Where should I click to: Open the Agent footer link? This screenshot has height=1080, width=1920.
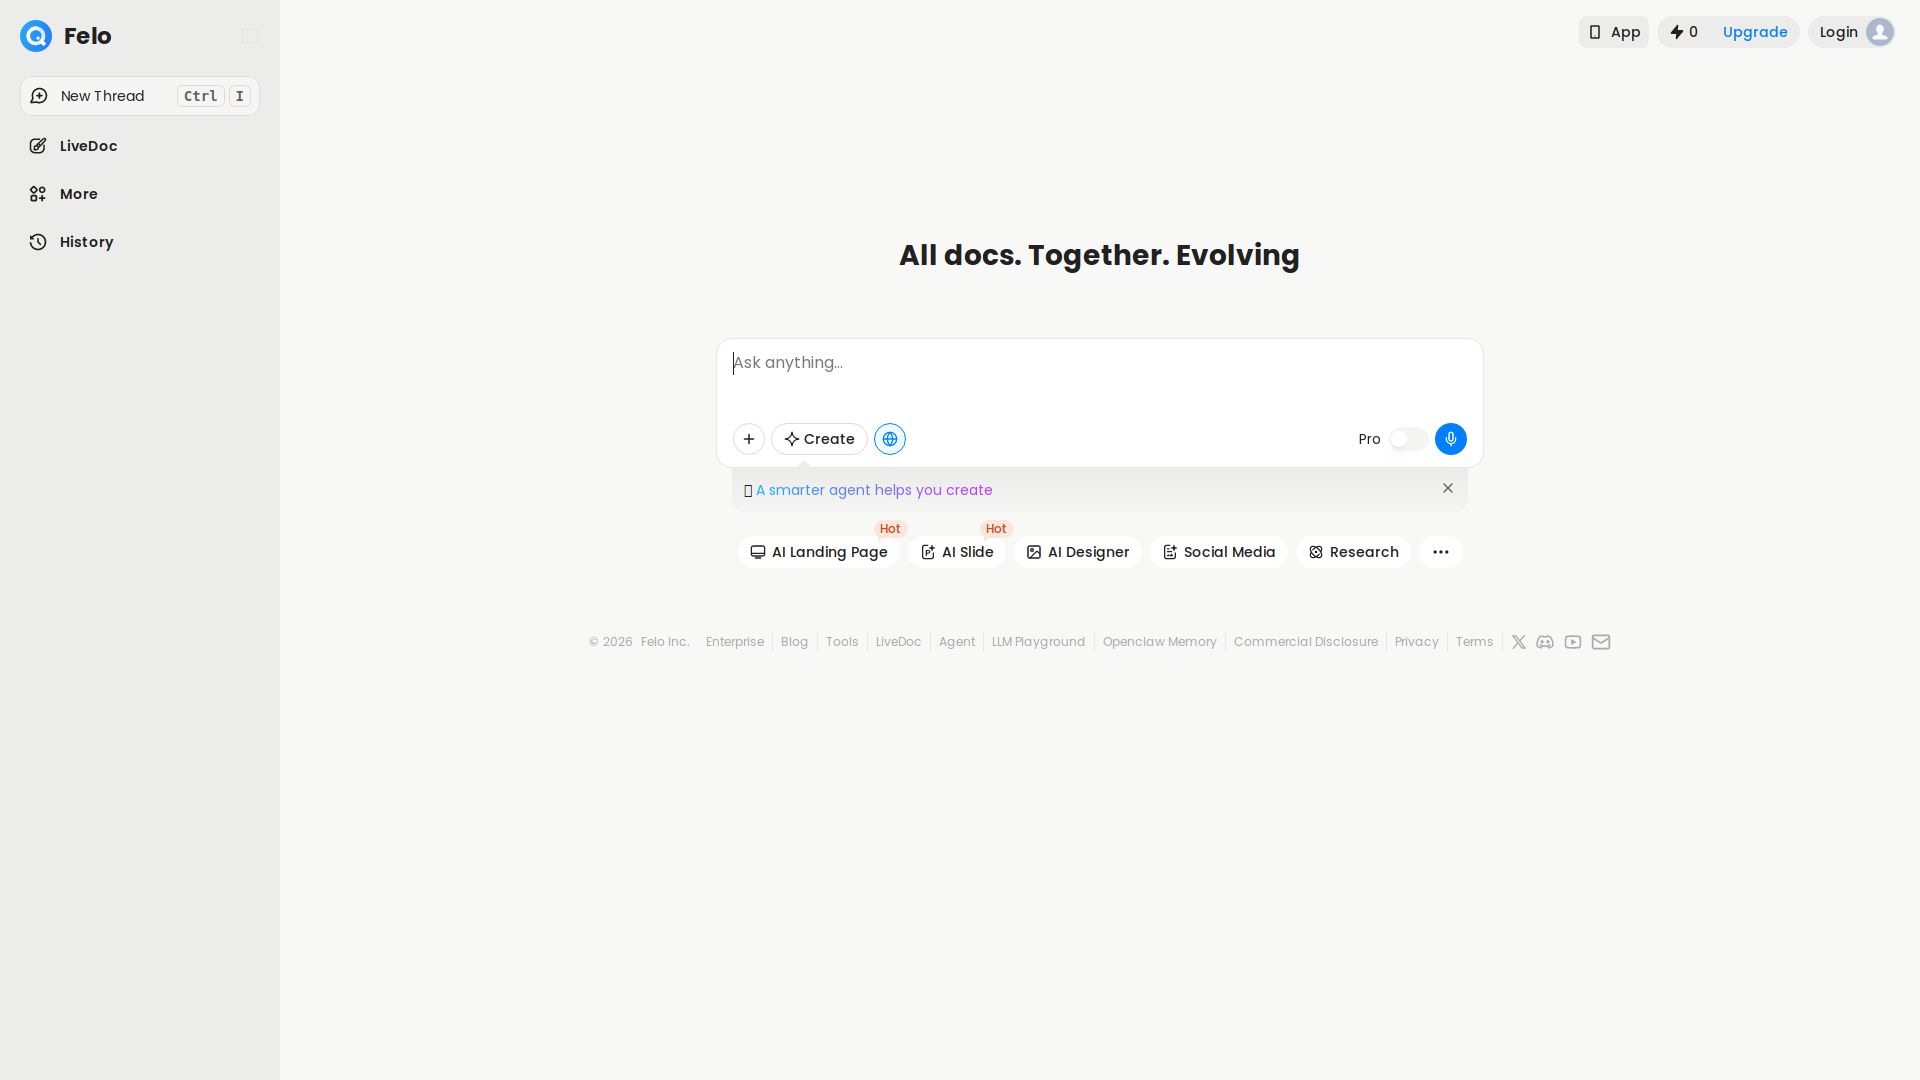957,642
